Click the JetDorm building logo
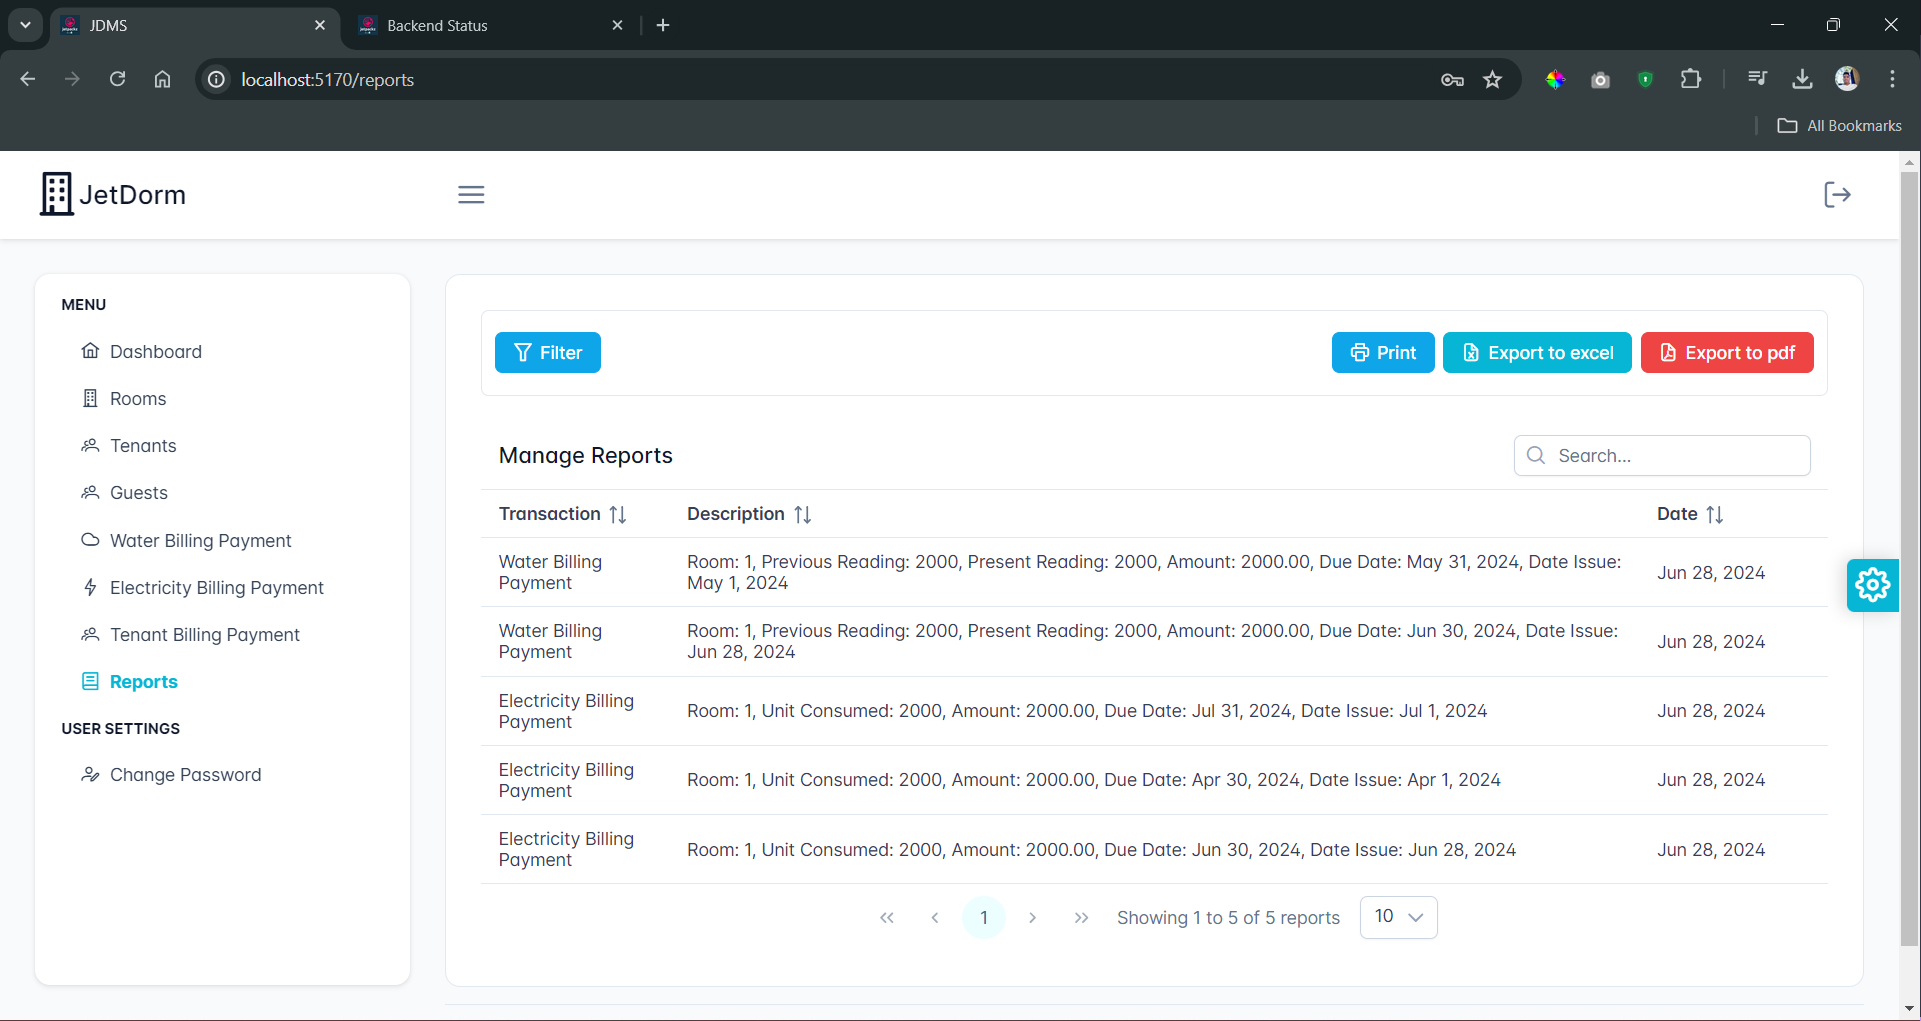This screenshot has width=1921, height=1021. [56, 194]
